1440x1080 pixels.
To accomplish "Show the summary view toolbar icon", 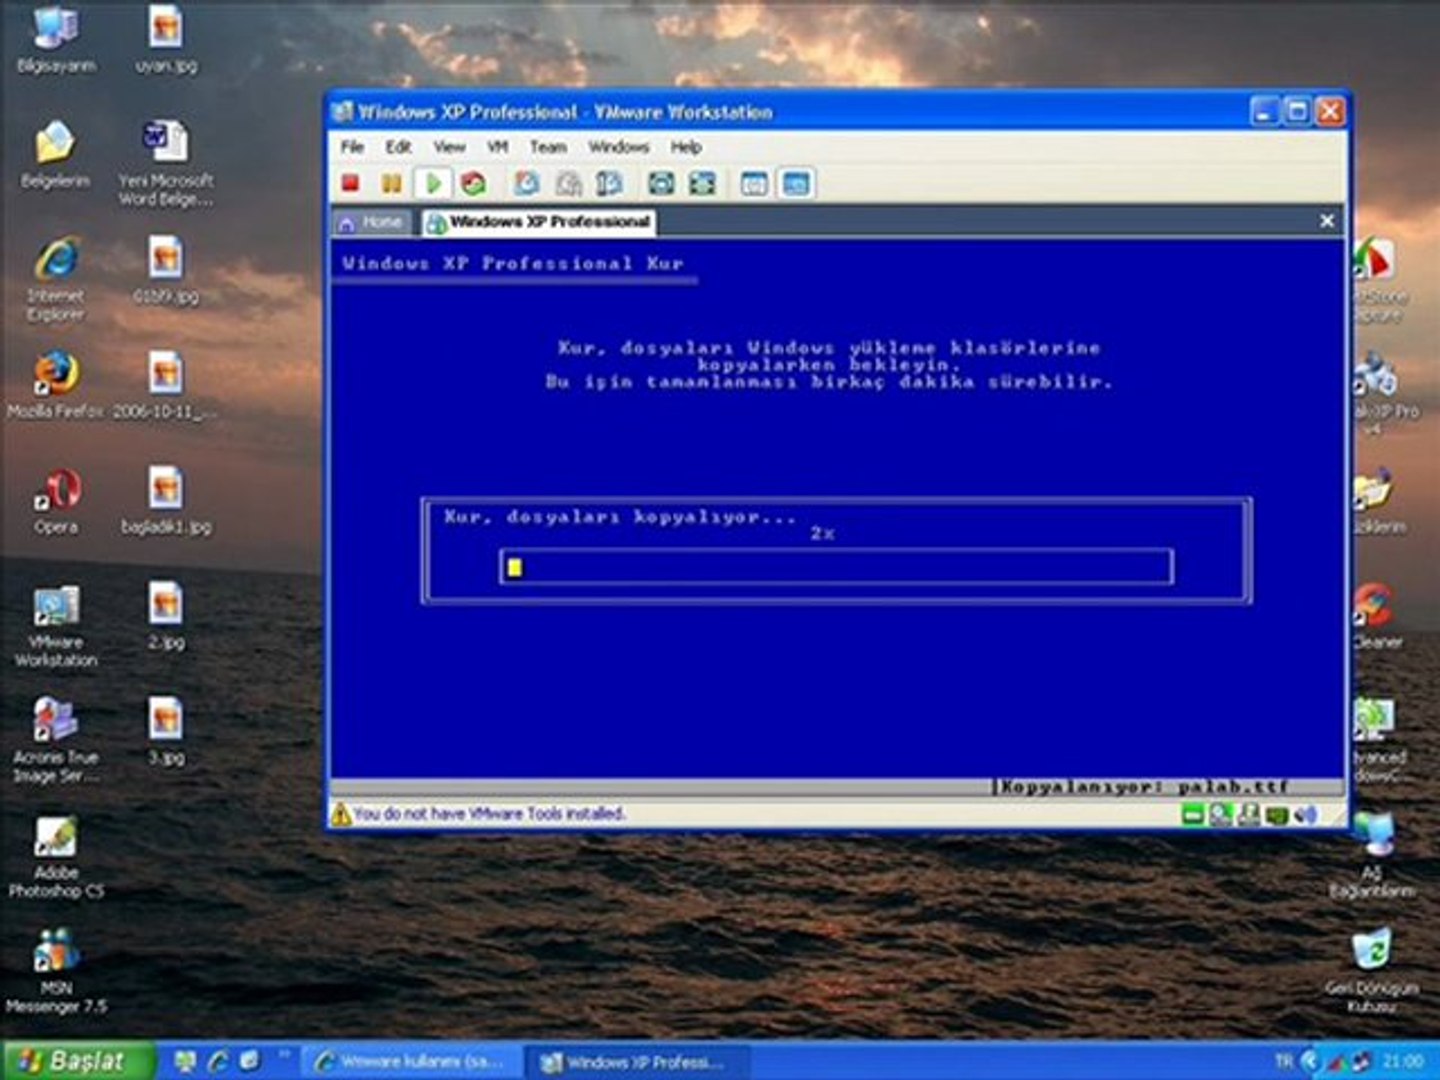I will click(x=755, y=184).
